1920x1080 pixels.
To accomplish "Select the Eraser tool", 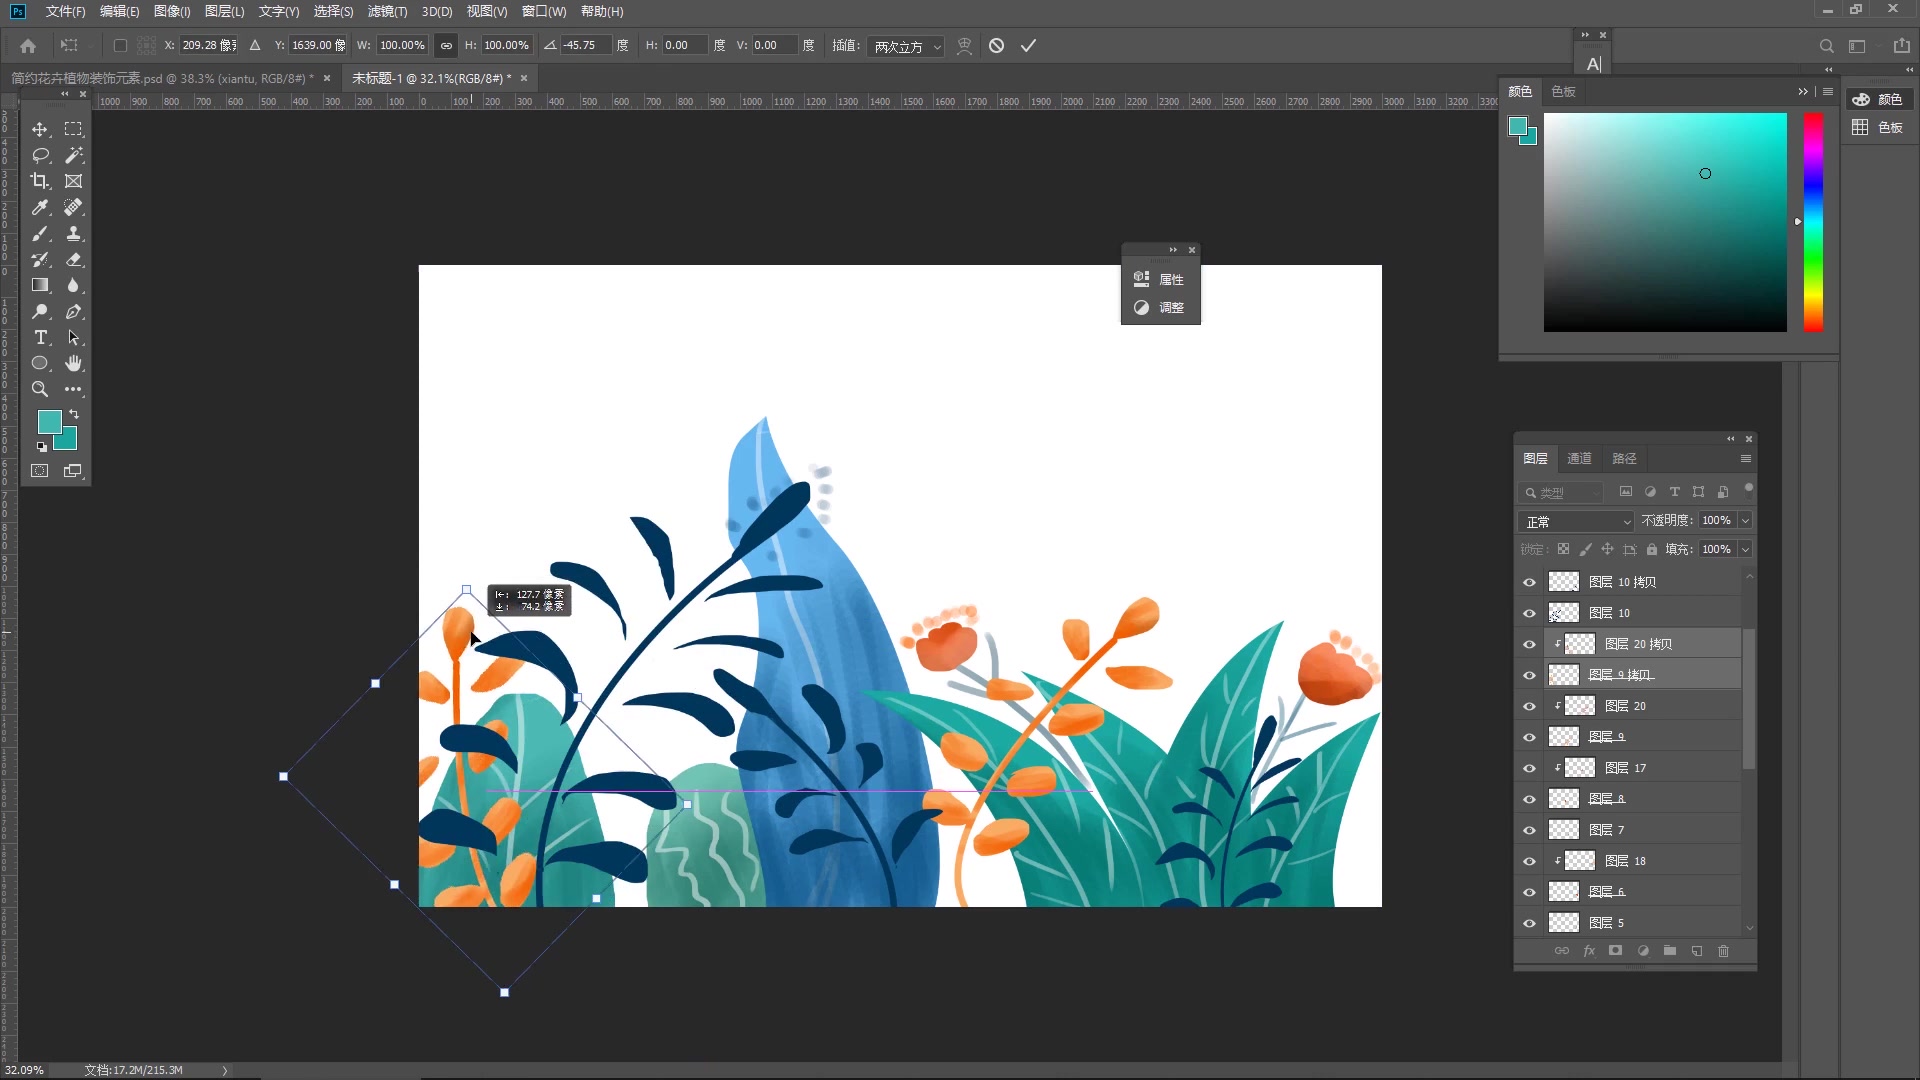I will (x=73, y=259).
